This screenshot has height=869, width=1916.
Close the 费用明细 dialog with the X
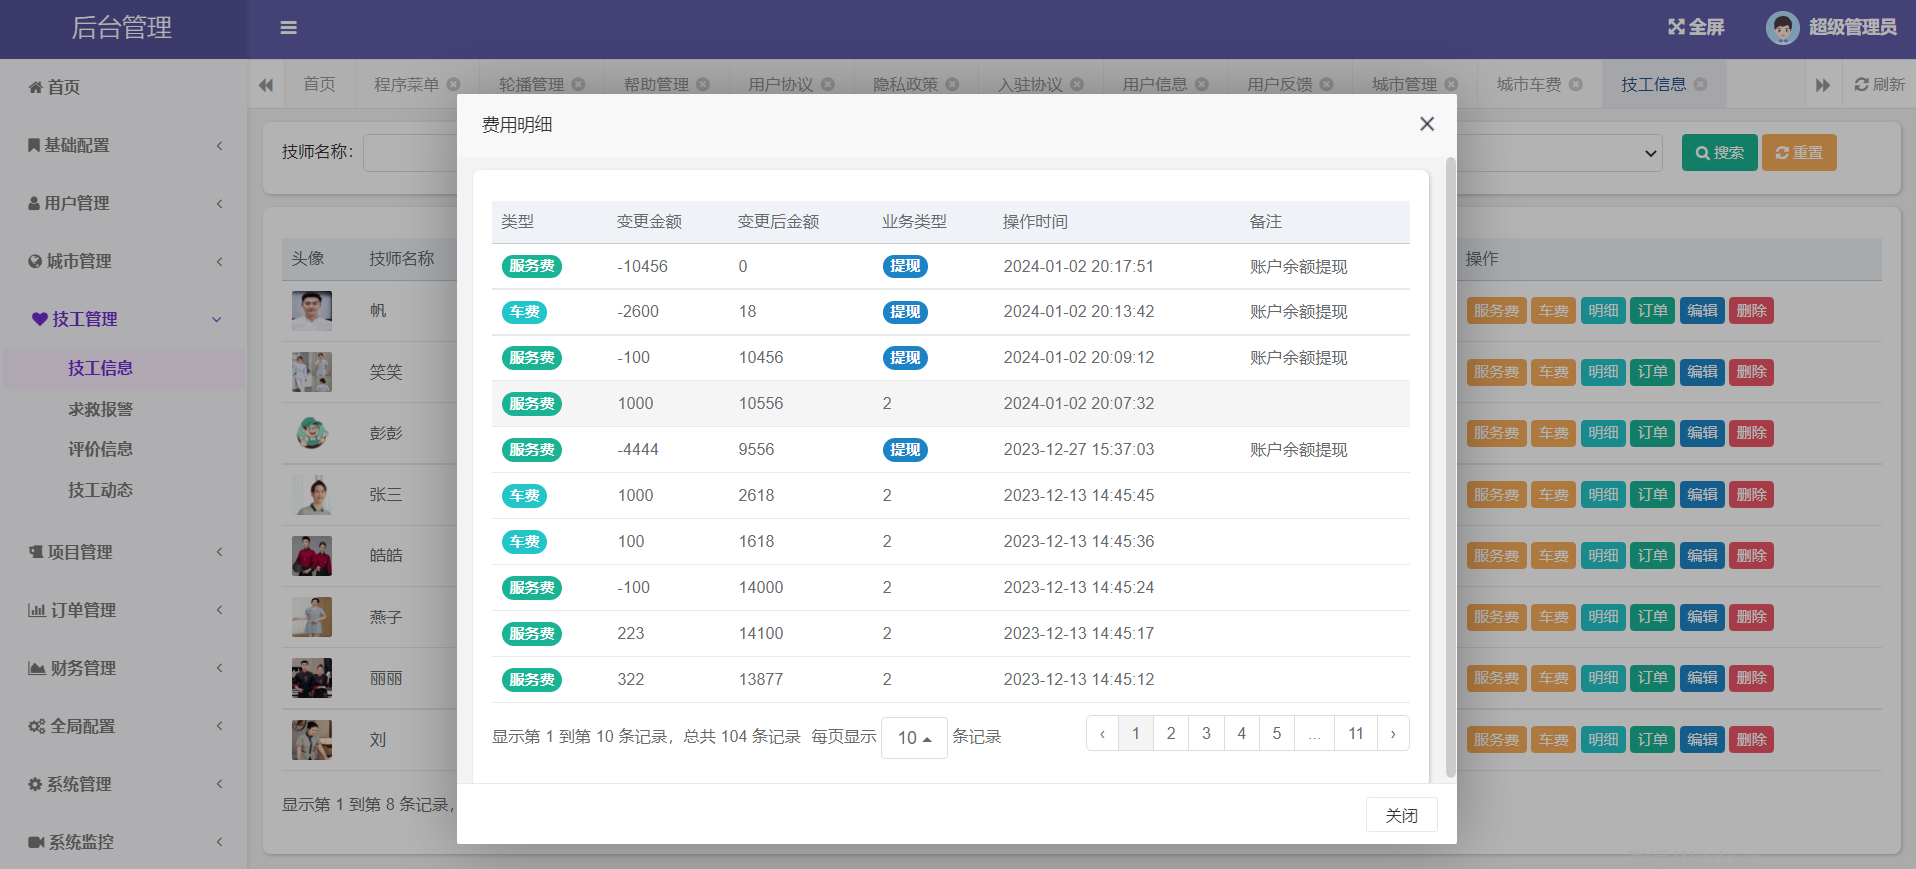tap(1427, 124)
